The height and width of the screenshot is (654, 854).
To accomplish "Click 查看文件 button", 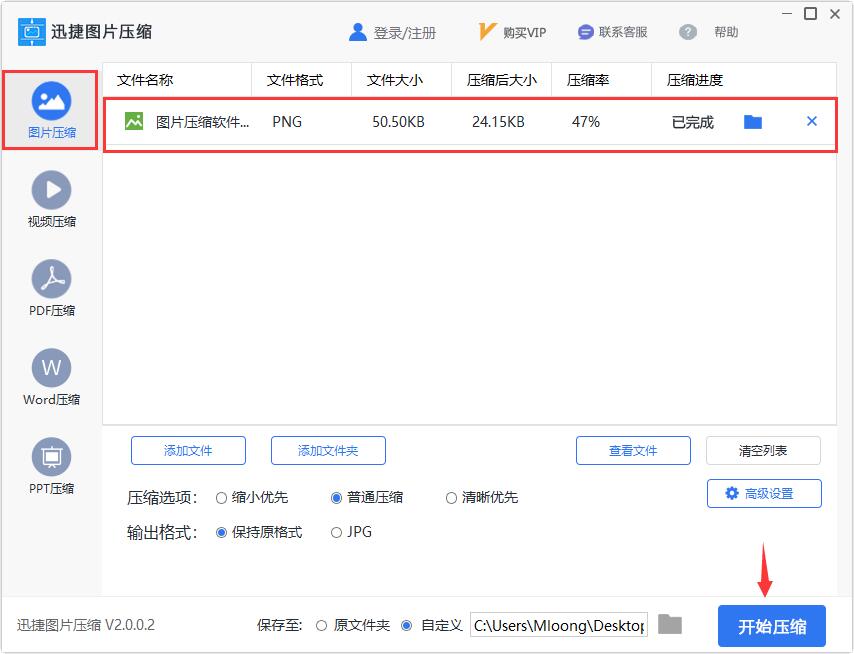I will (x=633, y=451).
